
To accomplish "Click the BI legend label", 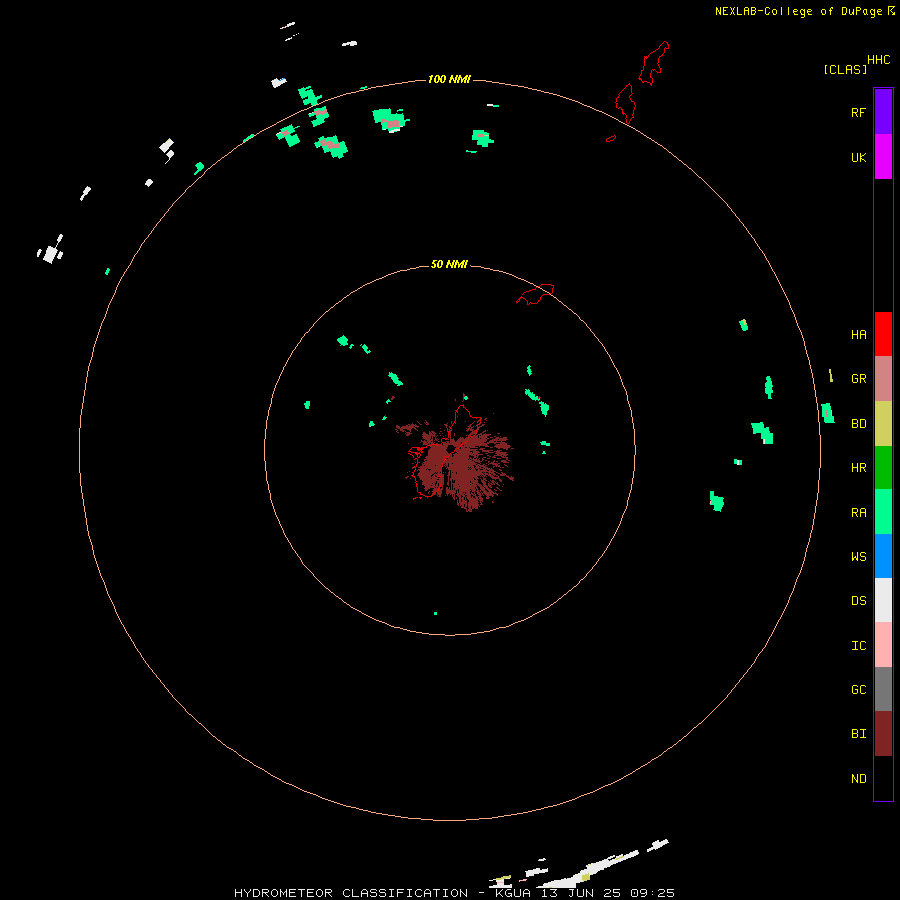I will (x=858, y=734).
